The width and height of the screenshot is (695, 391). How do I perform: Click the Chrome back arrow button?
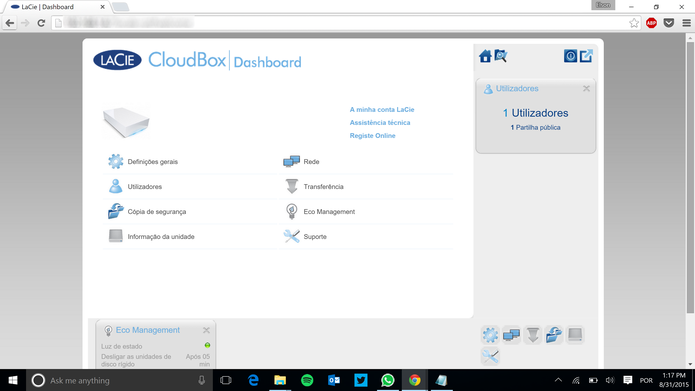(10, 23)
